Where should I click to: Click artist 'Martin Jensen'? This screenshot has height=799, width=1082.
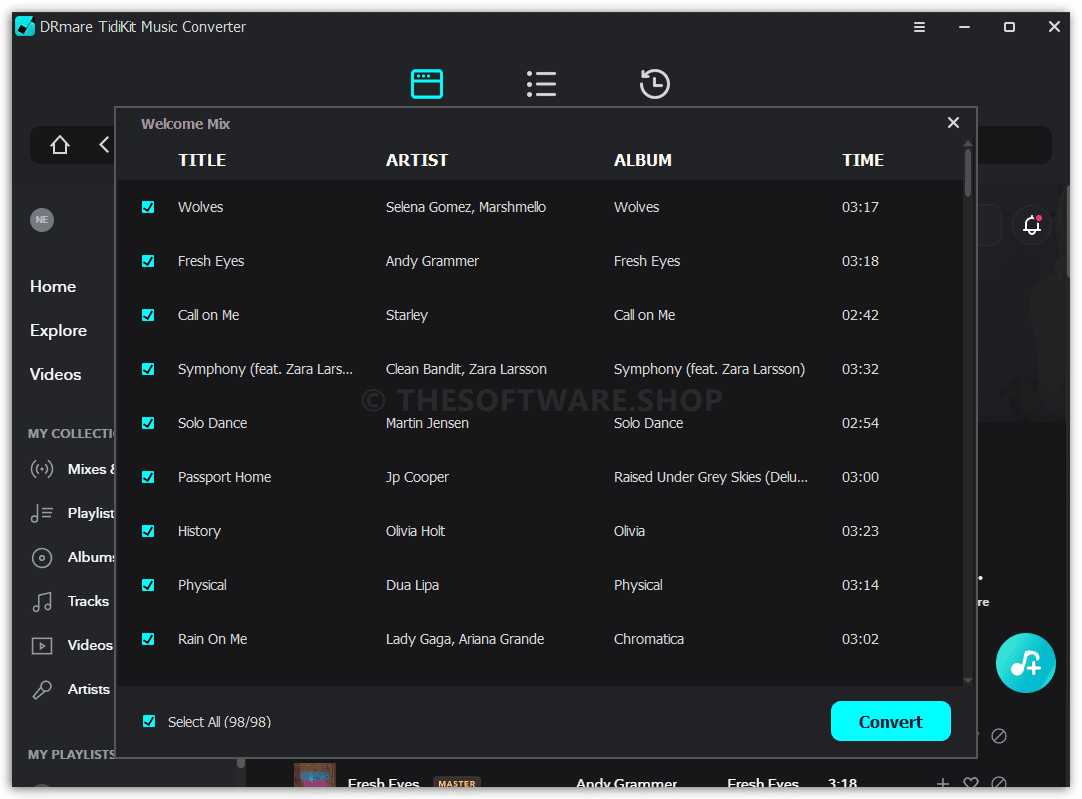427,423
